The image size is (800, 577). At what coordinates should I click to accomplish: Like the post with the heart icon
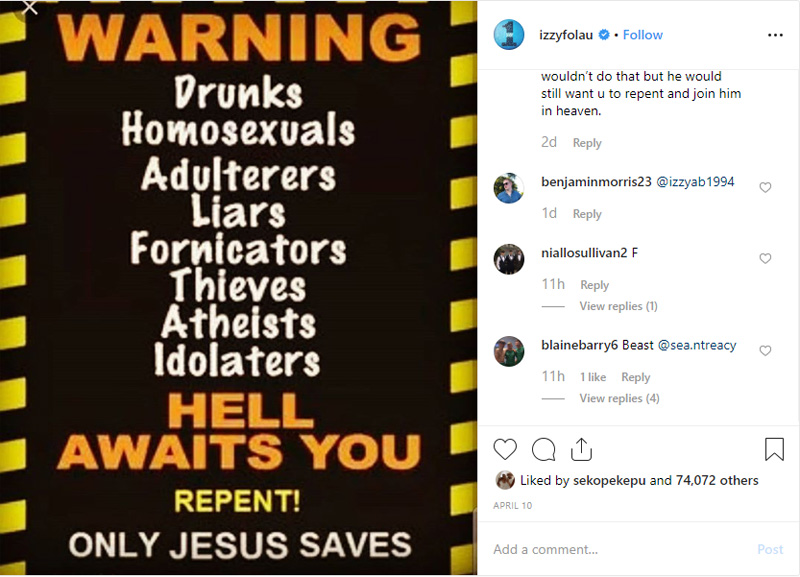[505, 449]
